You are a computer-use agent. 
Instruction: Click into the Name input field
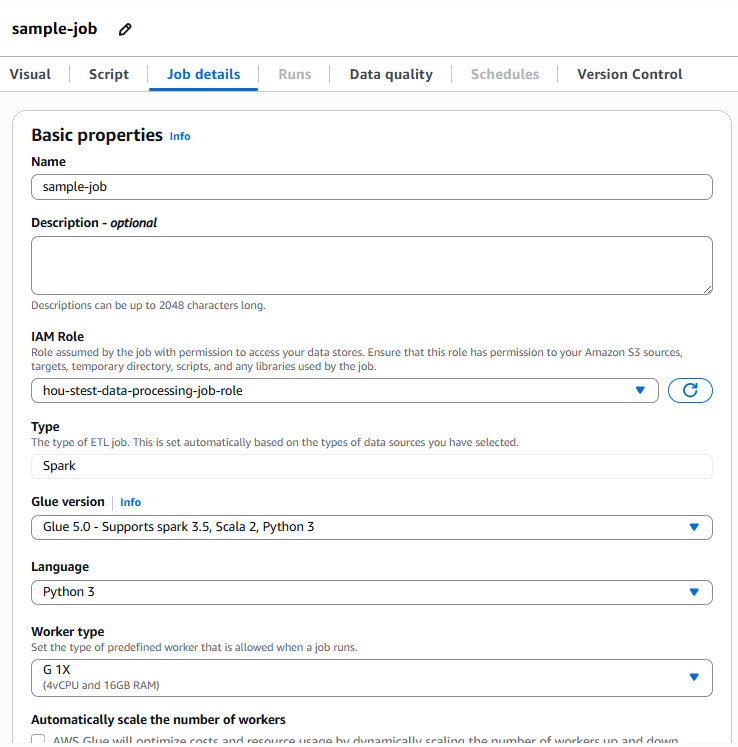point(371,187)
